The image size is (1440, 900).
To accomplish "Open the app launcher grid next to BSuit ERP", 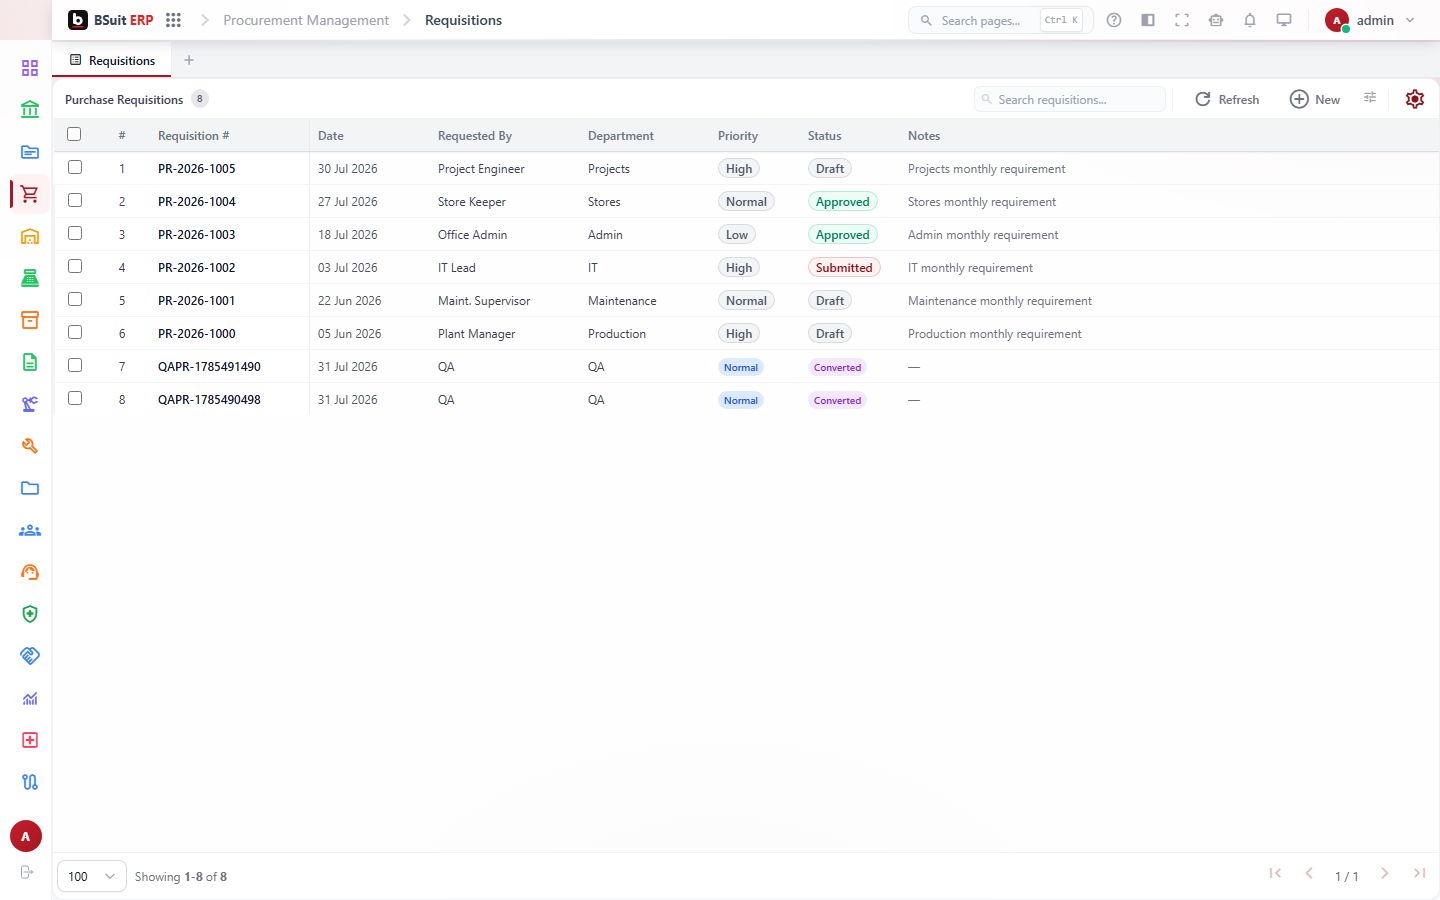I will pyautogui.click(x=173, y=20).
